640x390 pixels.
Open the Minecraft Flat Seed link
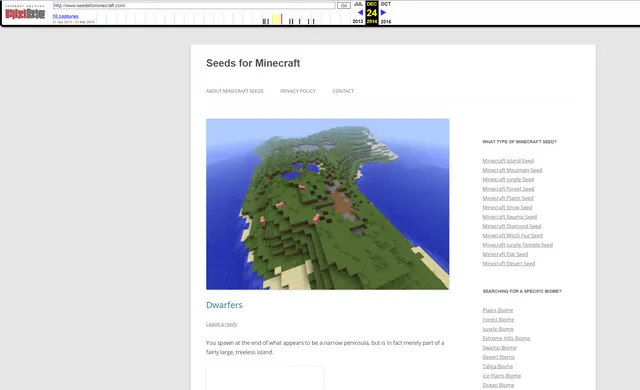(x=505, y=254)
